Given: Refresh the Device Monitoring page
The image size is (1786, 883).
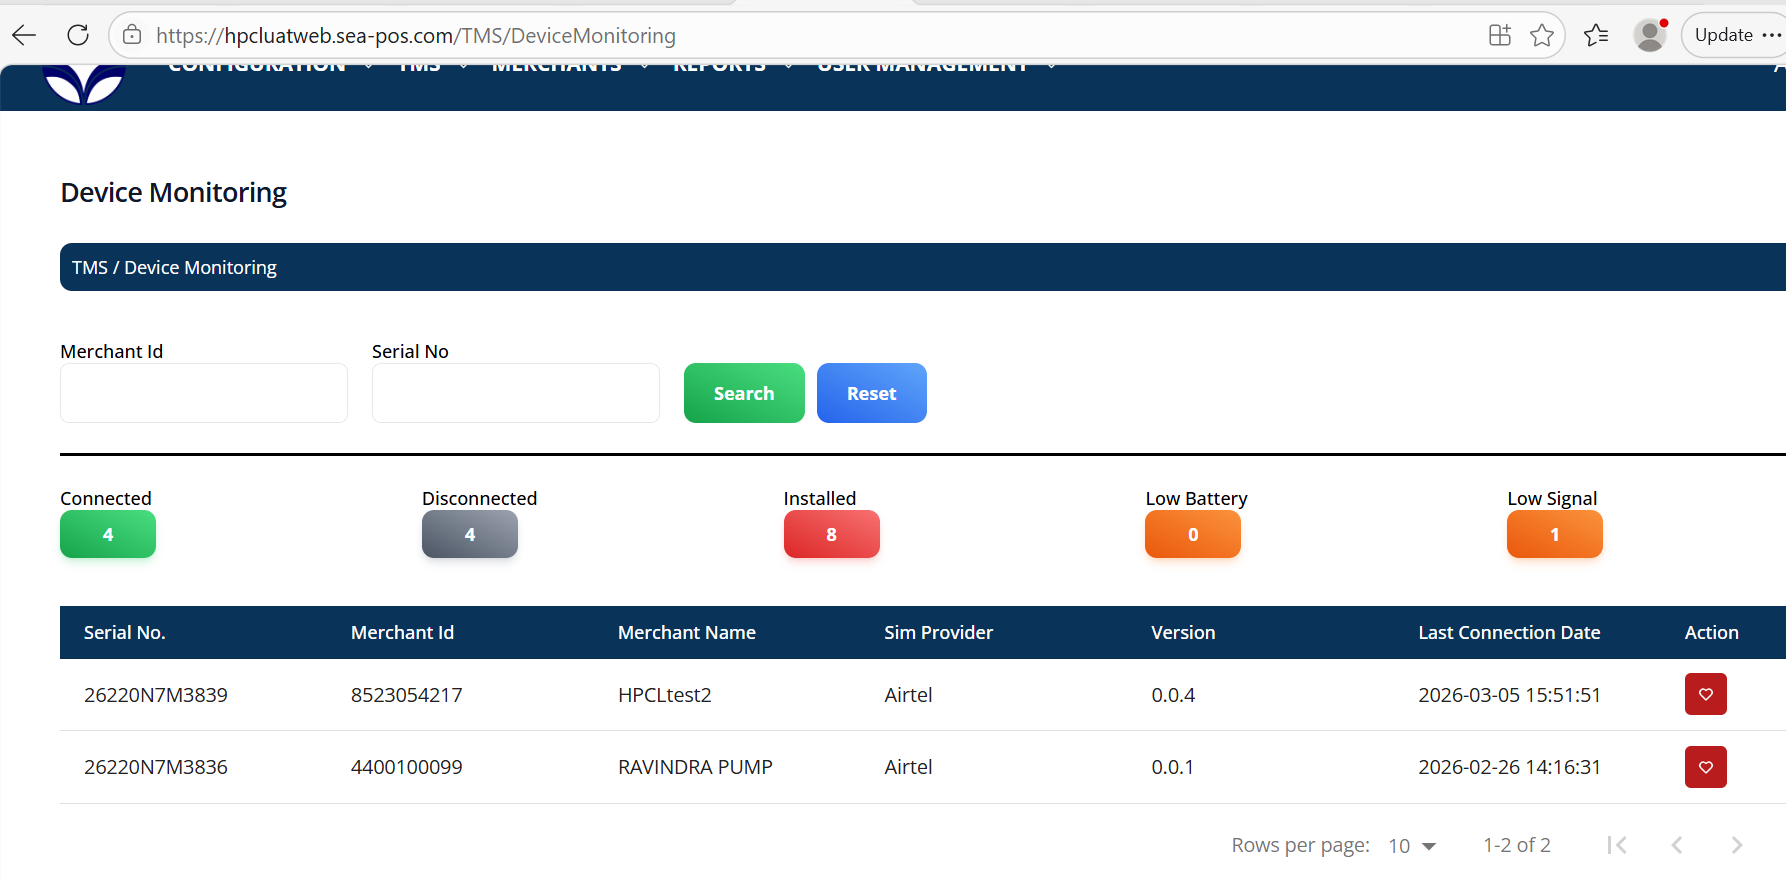Looking at the screenshot, I should click(x=78, y=35).
